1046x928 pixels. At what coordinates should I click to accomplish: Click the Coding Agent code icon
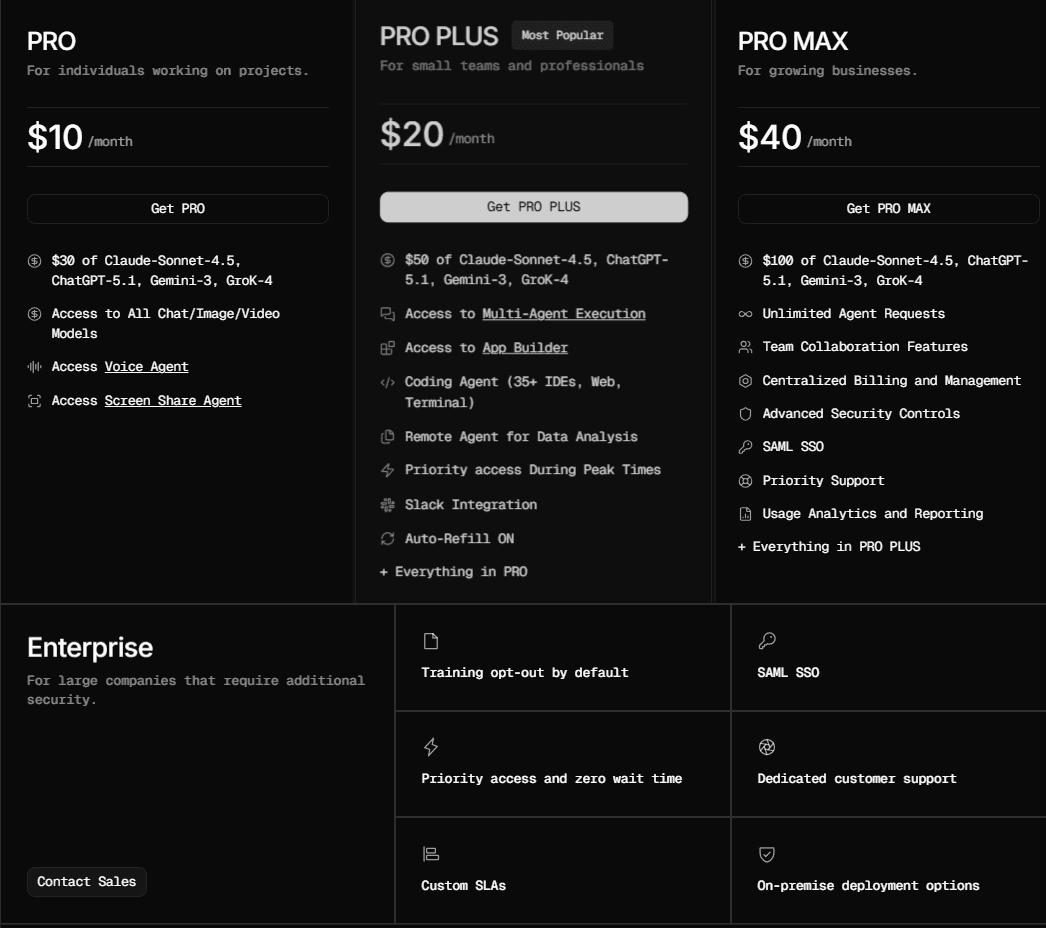coord(387,382)
